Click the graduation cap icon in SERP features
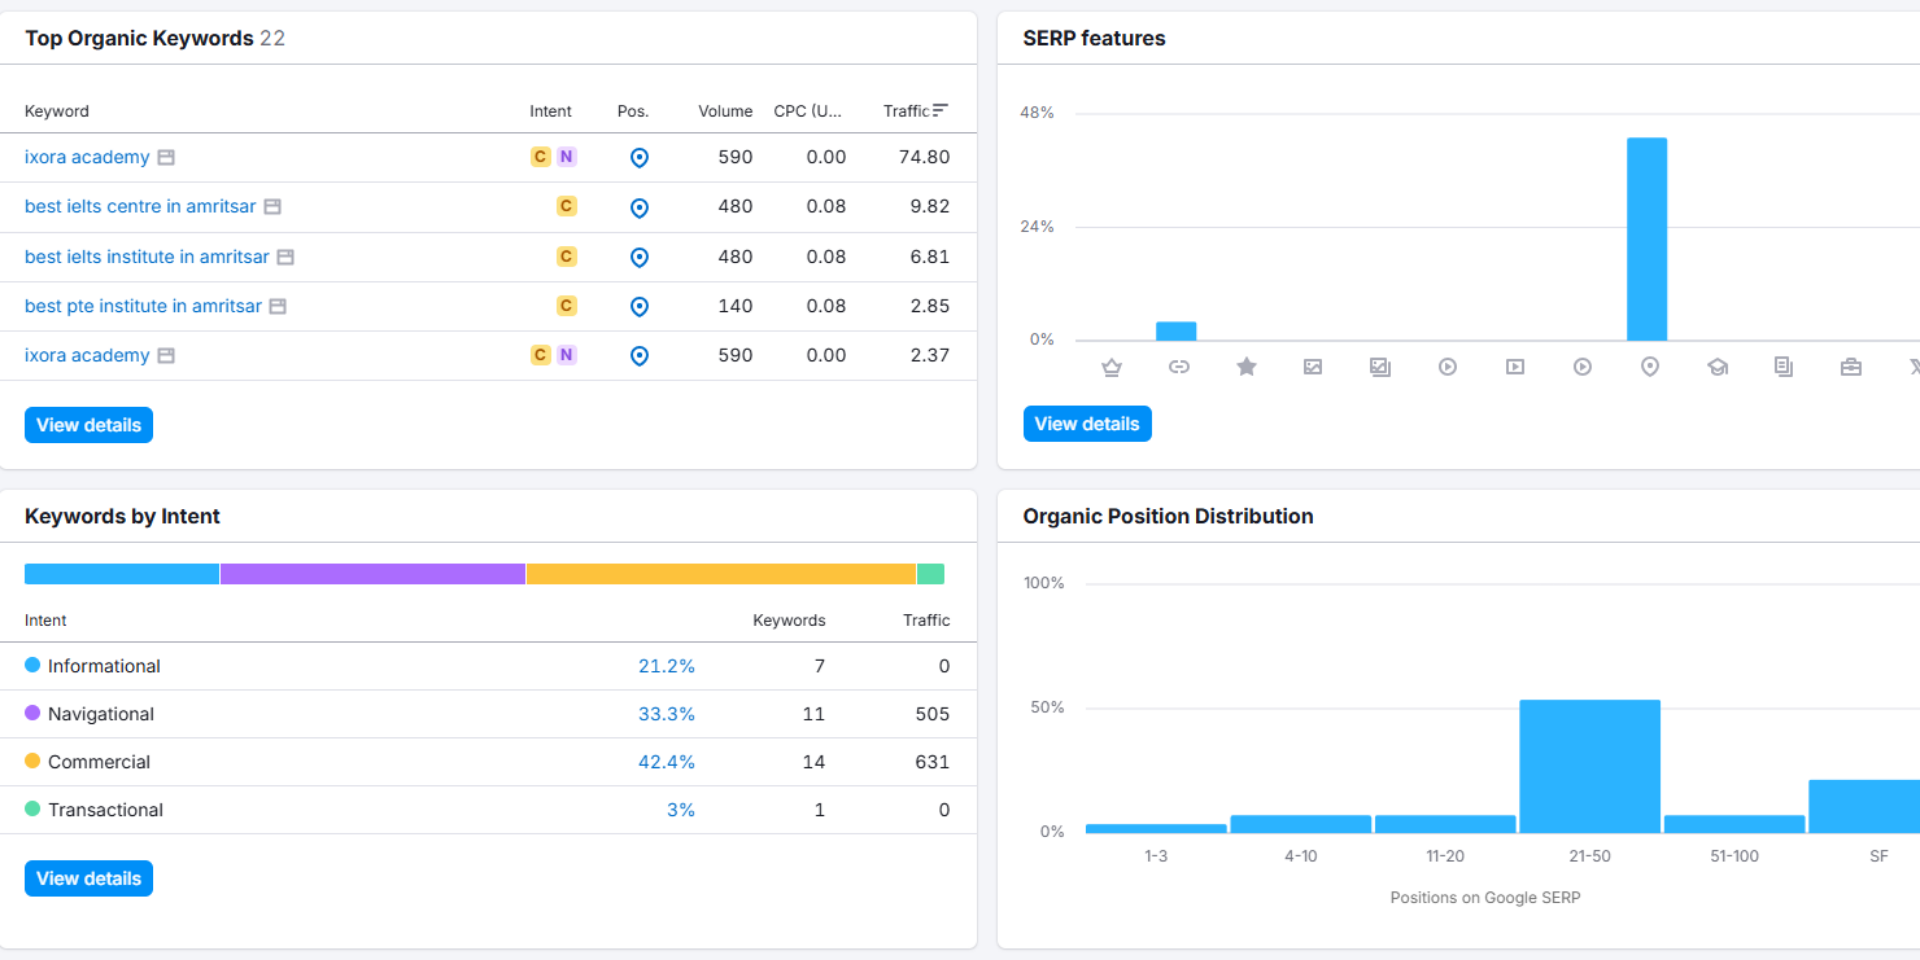This screenshot has height=960, width=1920. point(1717,367)
